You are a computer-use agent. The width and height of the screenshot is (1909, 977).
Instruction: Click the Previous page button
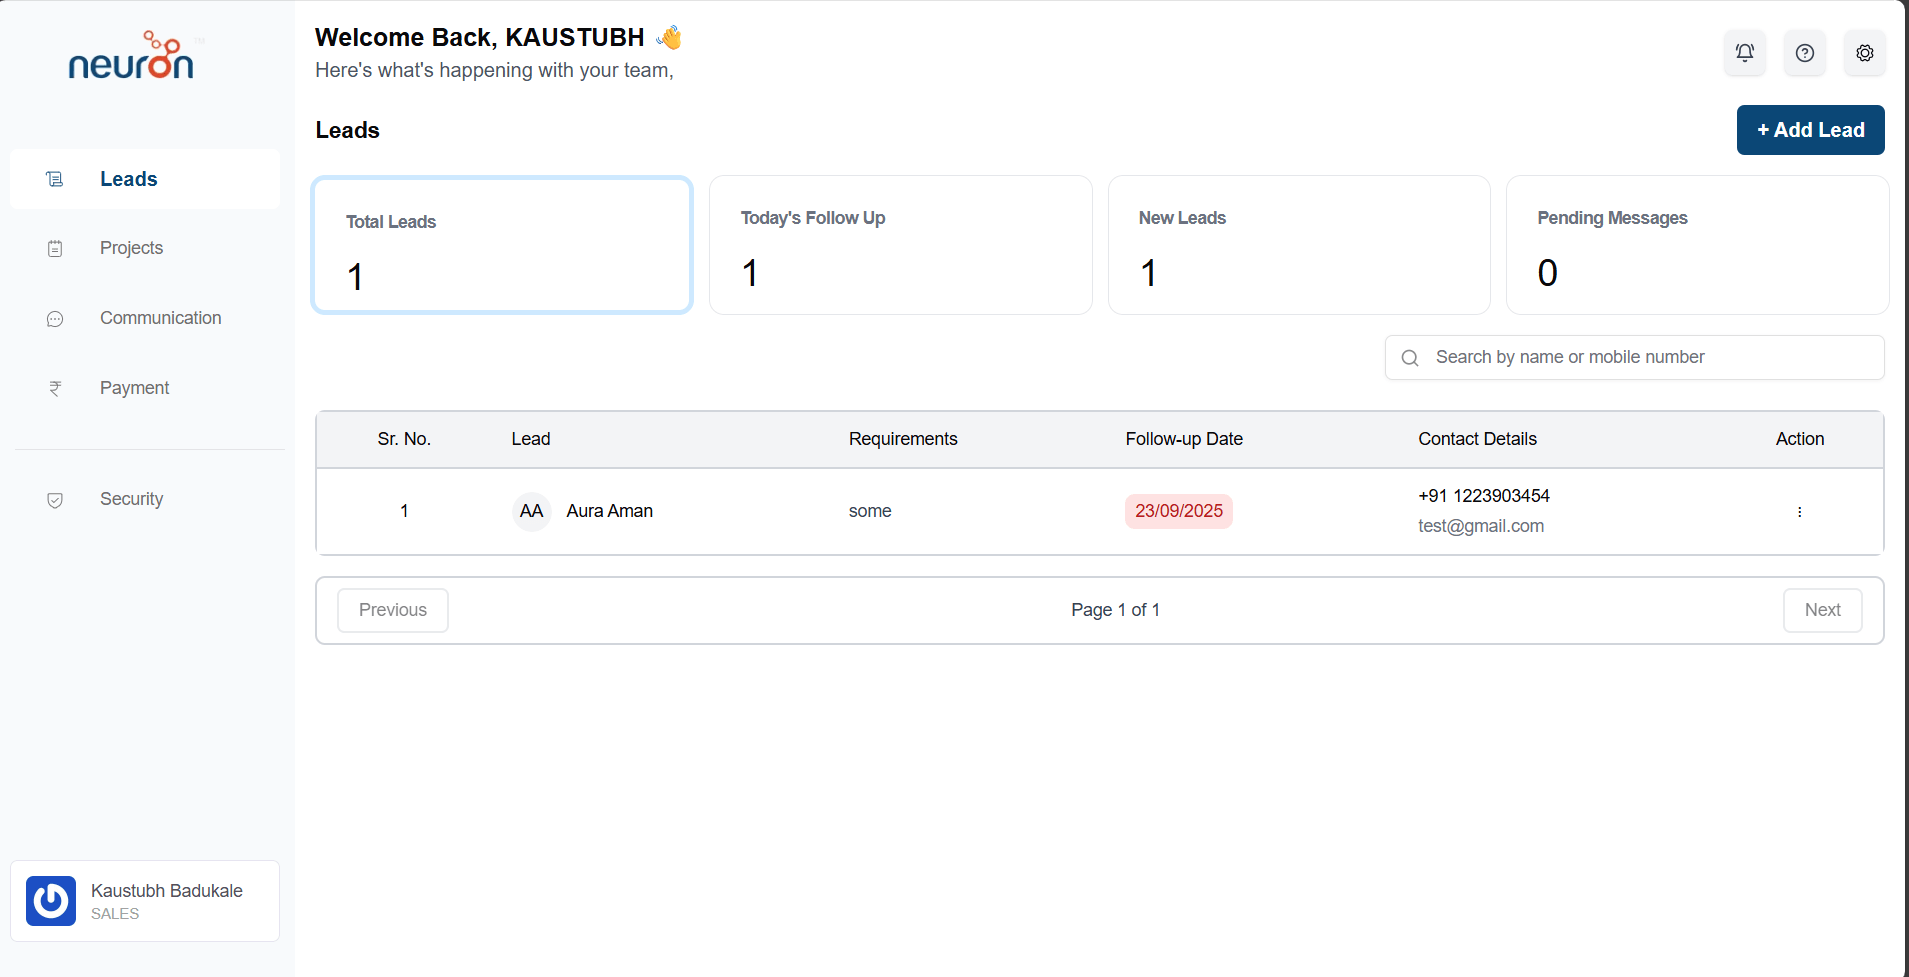[x=392, y=610]
